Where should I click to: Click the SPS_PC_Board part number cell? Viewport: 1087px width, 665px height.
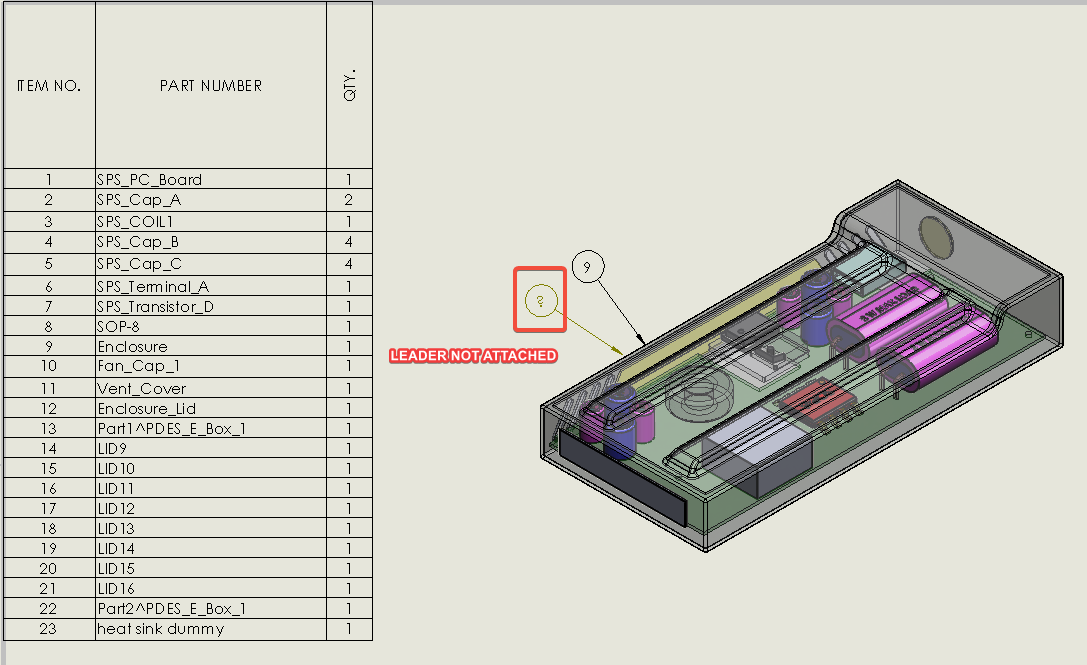tap(211, 180)
